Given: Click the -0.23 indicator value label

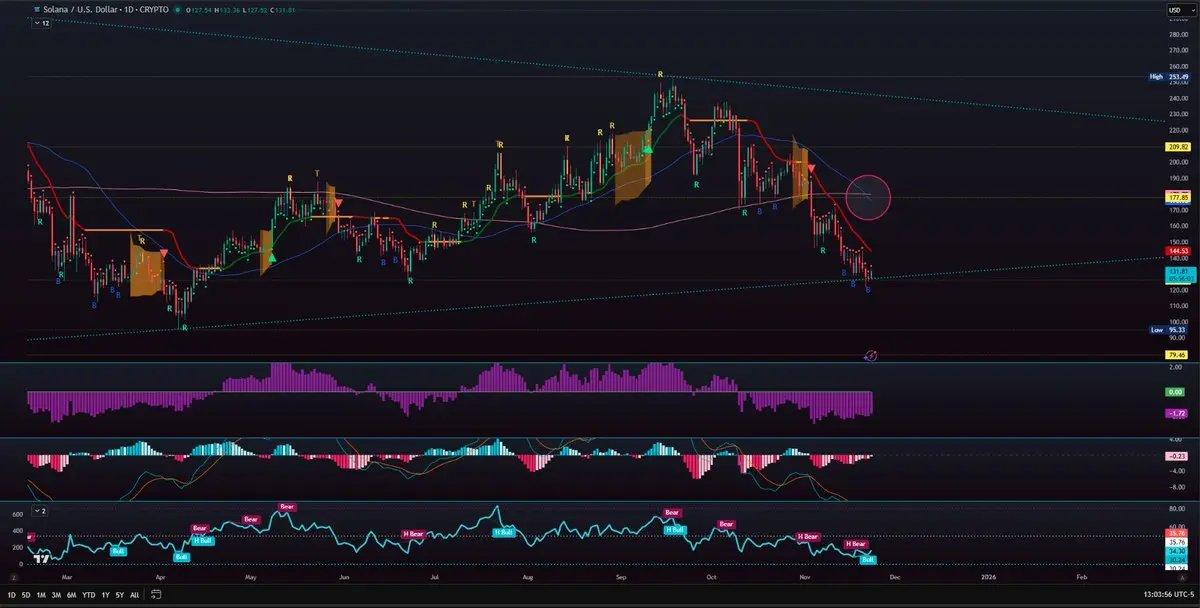Looking at the screenshot, I should coord(1177,455).
